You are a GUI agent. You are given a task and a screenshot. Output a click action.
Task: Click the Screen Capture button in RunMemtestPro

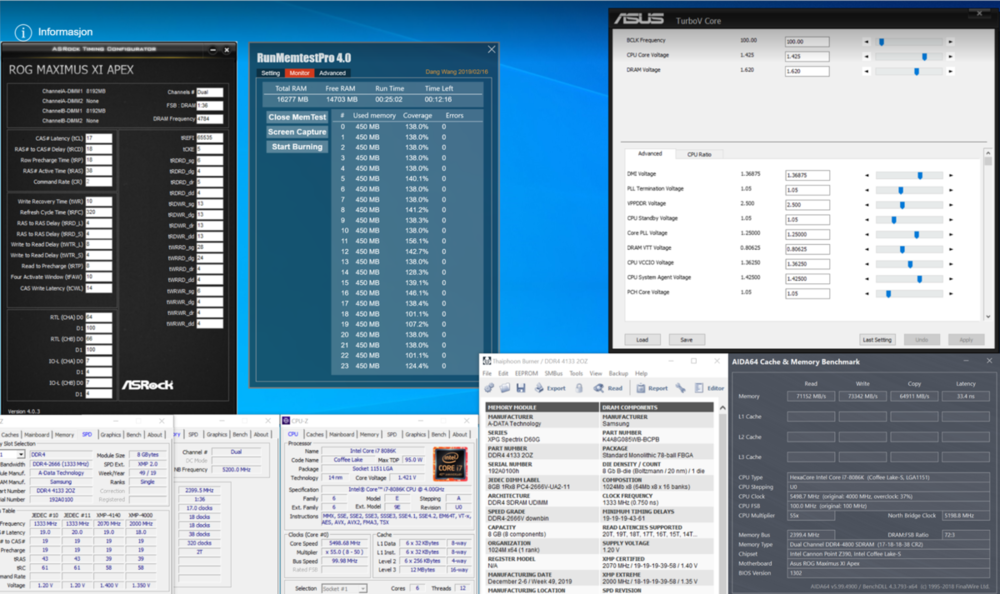297,132
